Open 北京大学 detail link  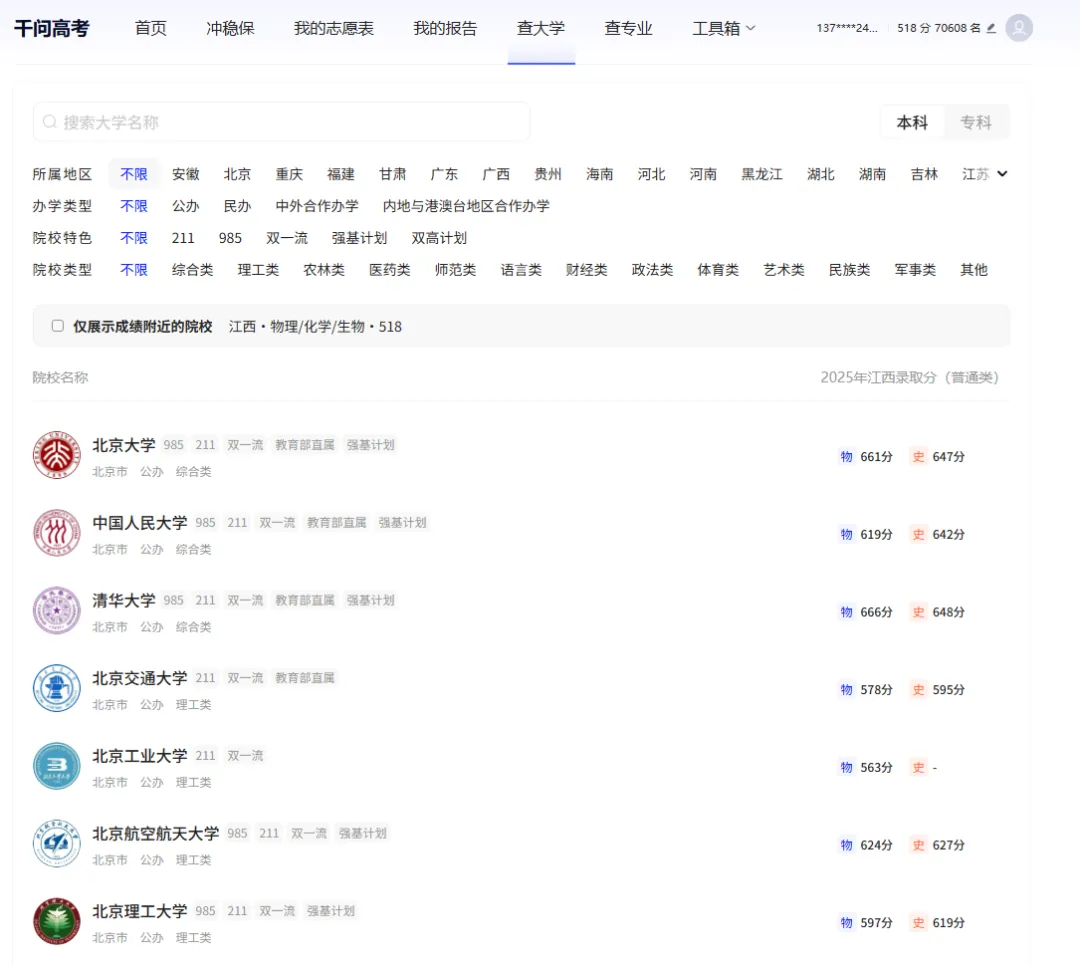tap(124, 444)
